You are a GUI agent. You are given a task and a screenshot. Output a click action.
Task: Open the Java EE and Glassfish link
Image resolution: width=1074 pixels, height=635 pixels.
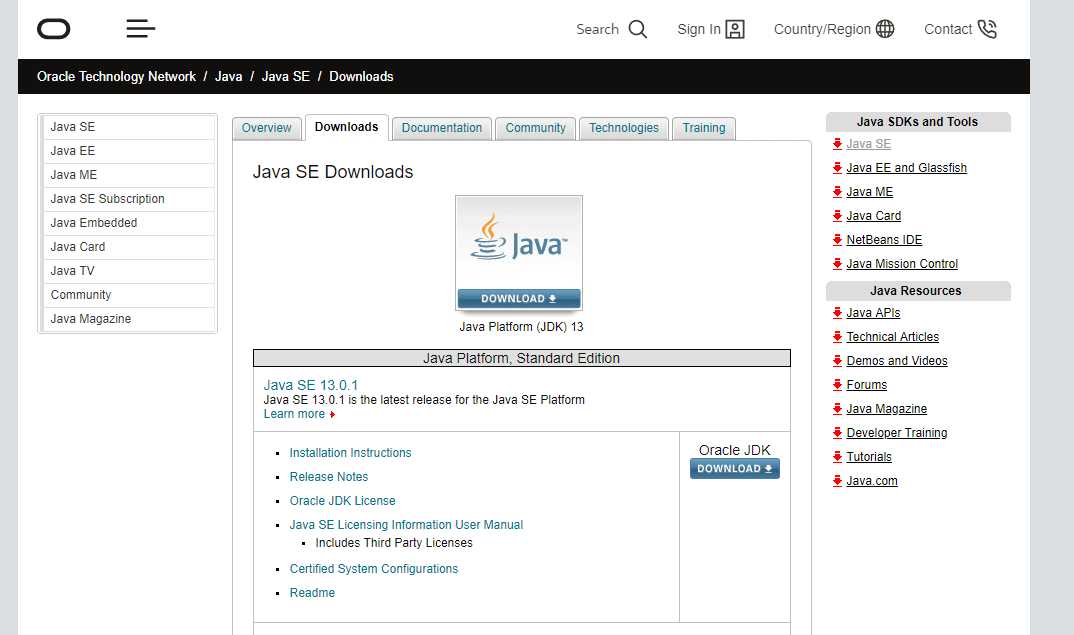point(907,168)
